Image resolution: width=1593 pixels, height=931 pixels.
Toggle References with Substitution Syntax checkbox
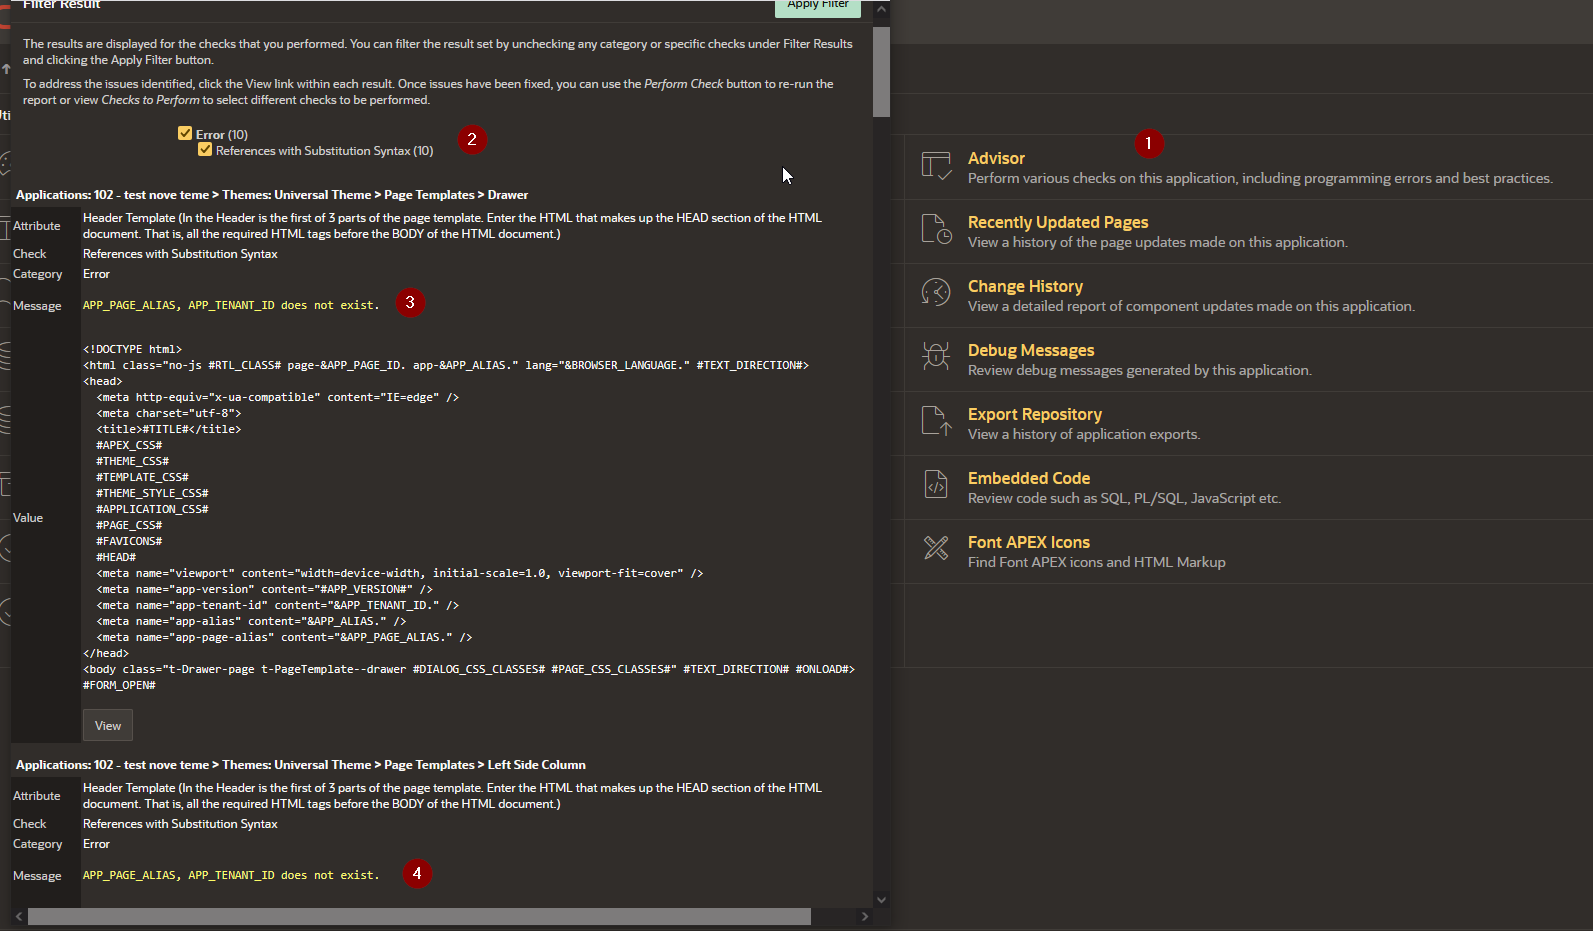pos(205,150)
